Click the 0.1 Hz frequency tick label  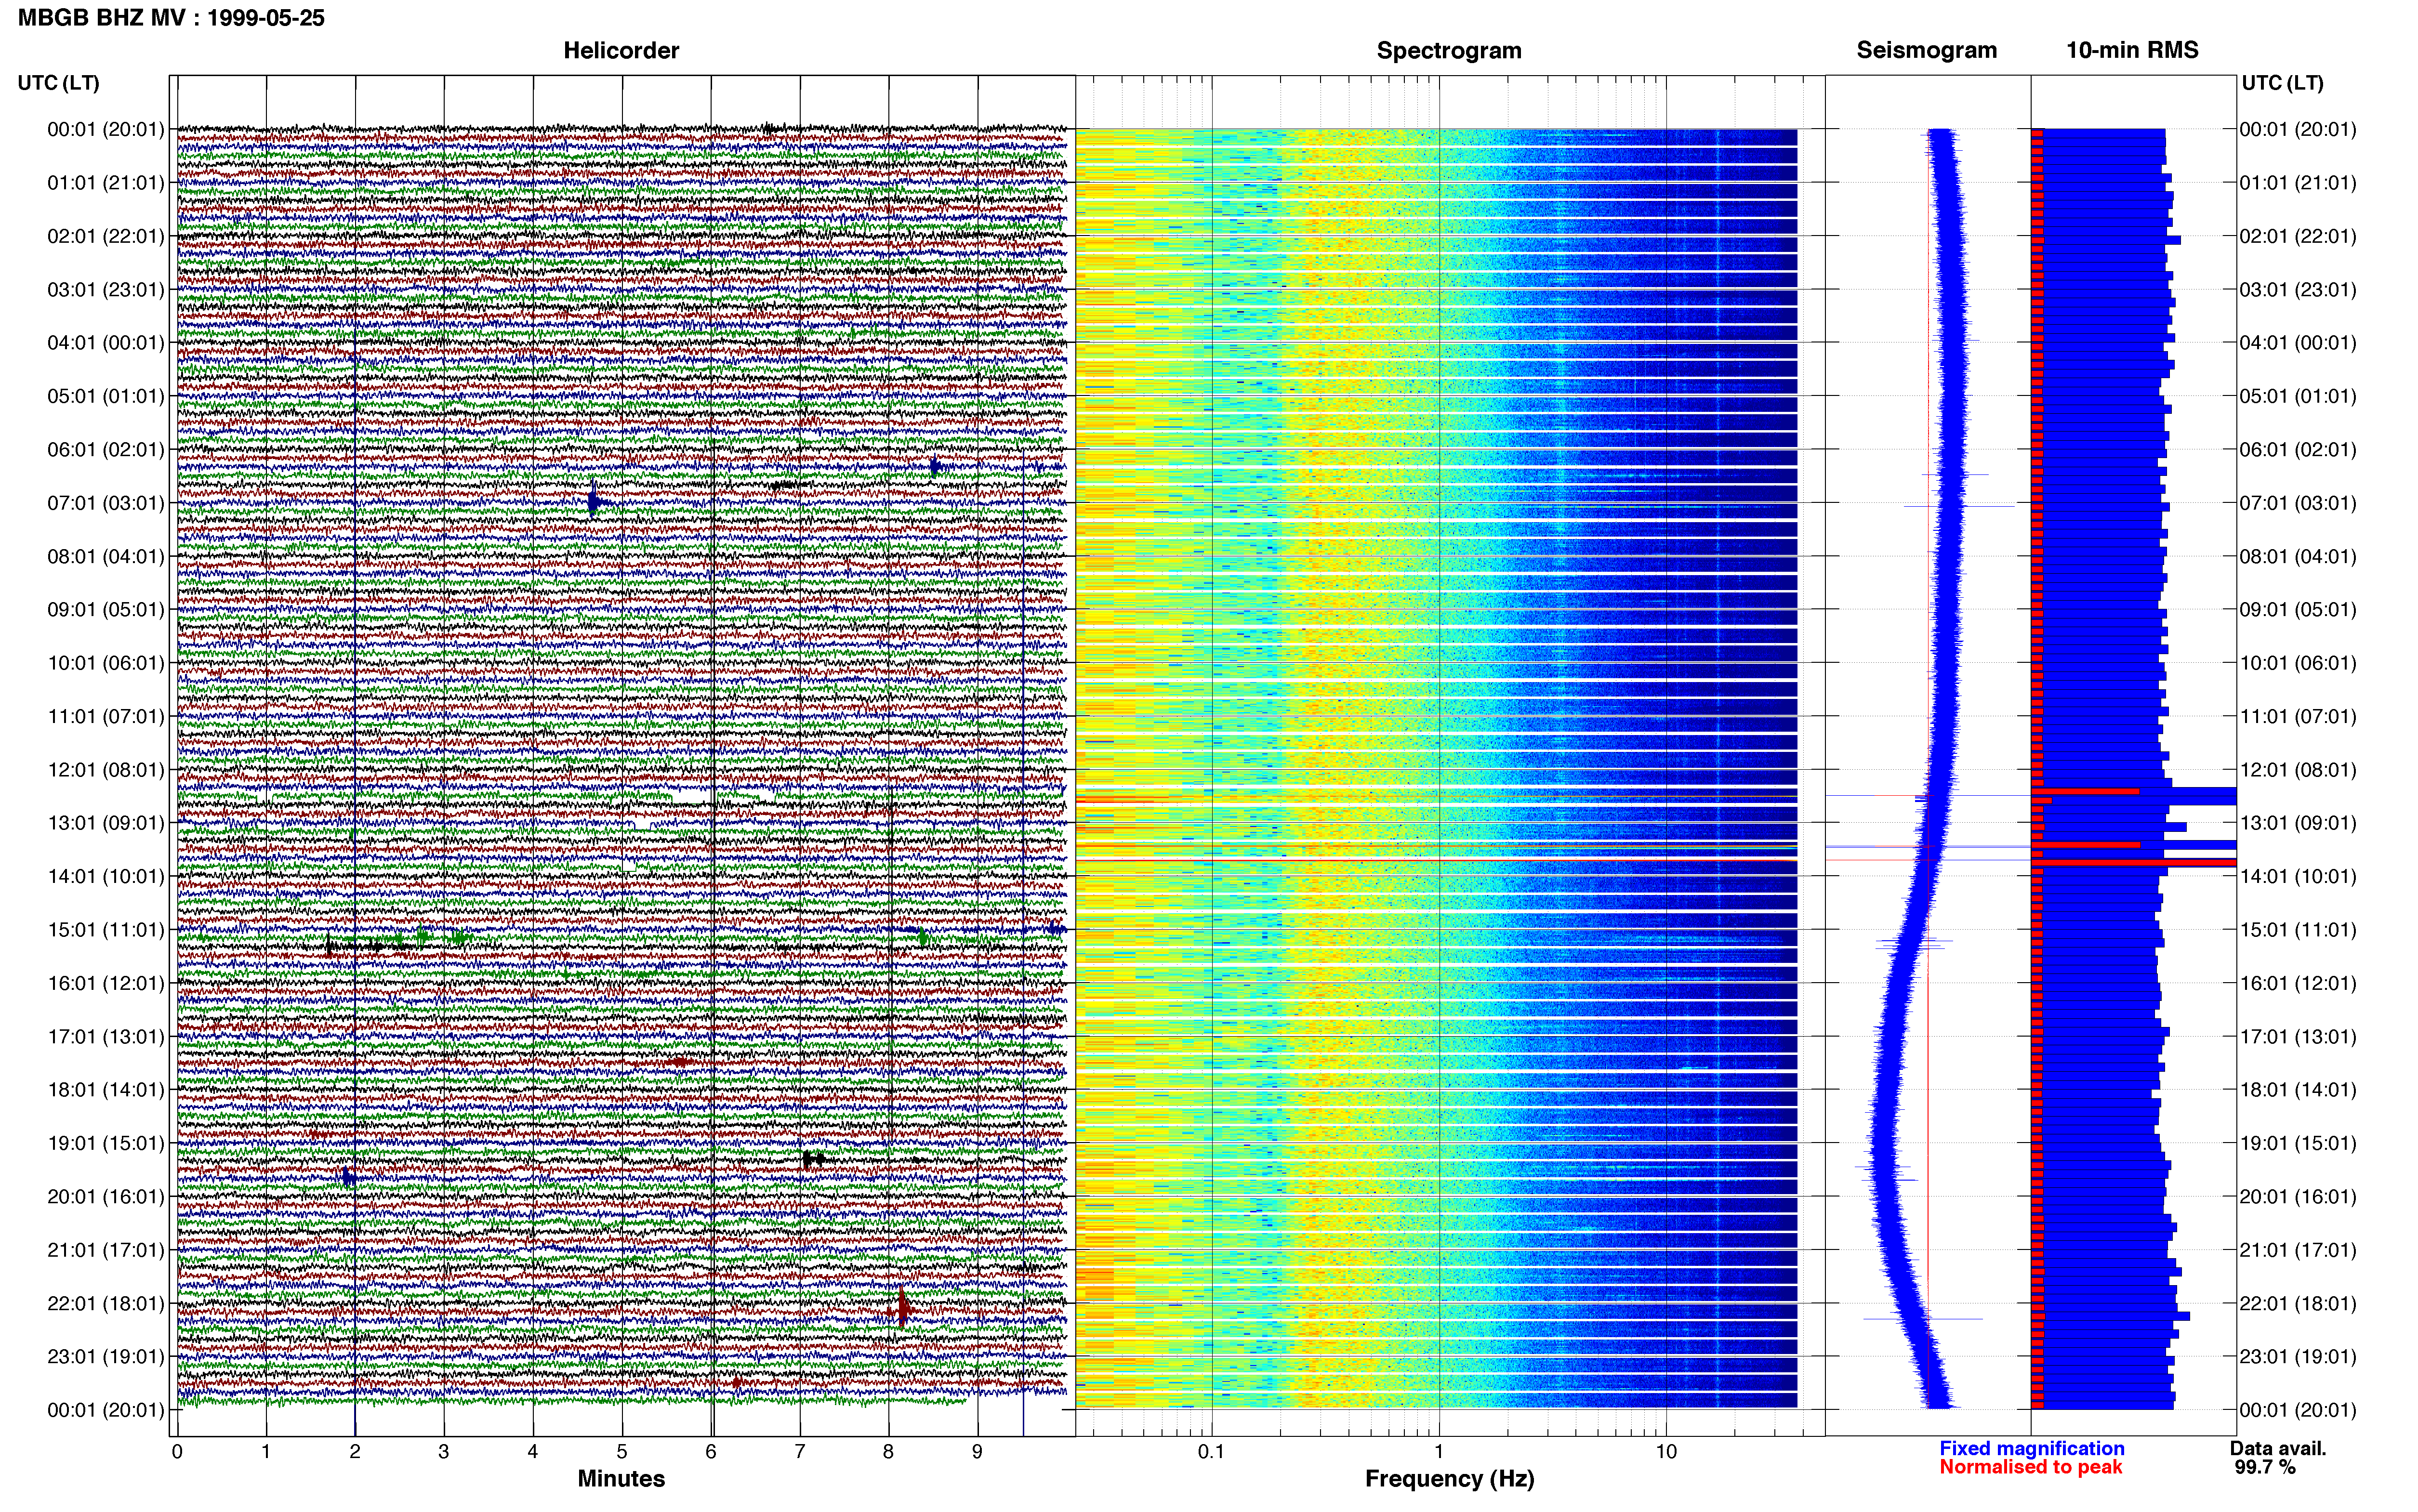click(x=1211, y=1452)
